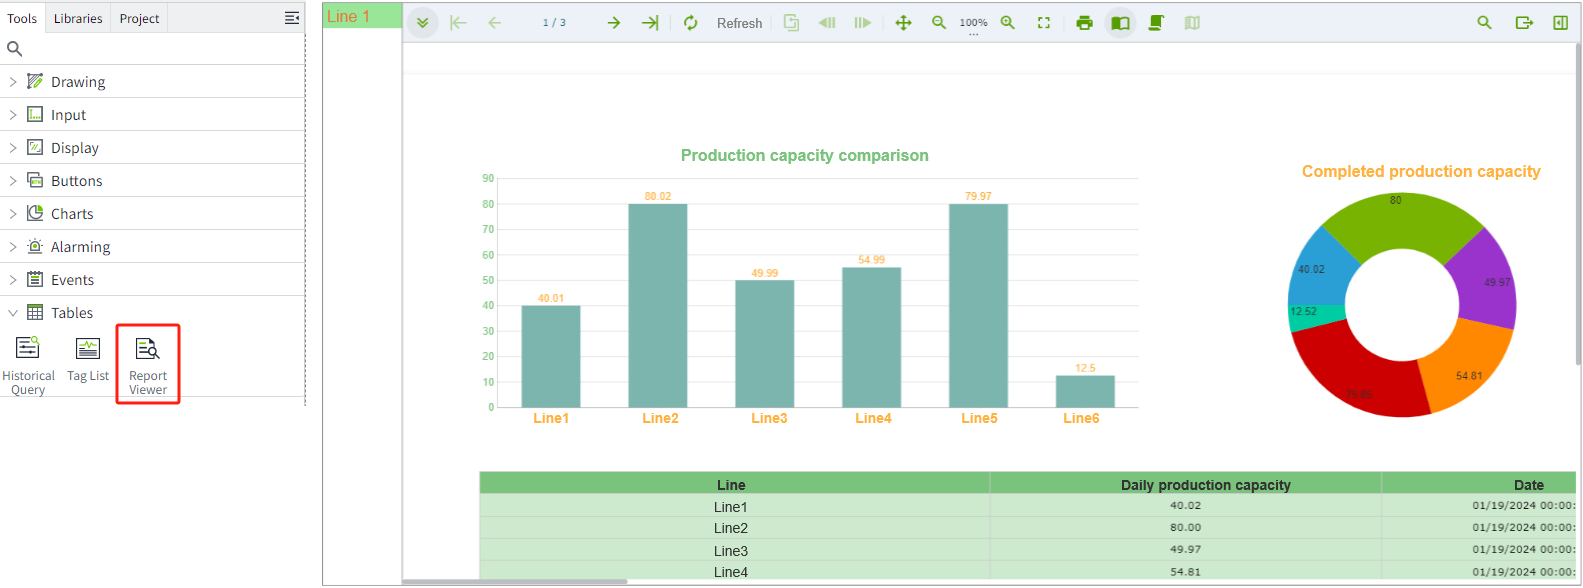Collapse the Tables tool category
The width and height of the screenshot is (1583, 588).
pyautogui.click(x=13, y=313)
